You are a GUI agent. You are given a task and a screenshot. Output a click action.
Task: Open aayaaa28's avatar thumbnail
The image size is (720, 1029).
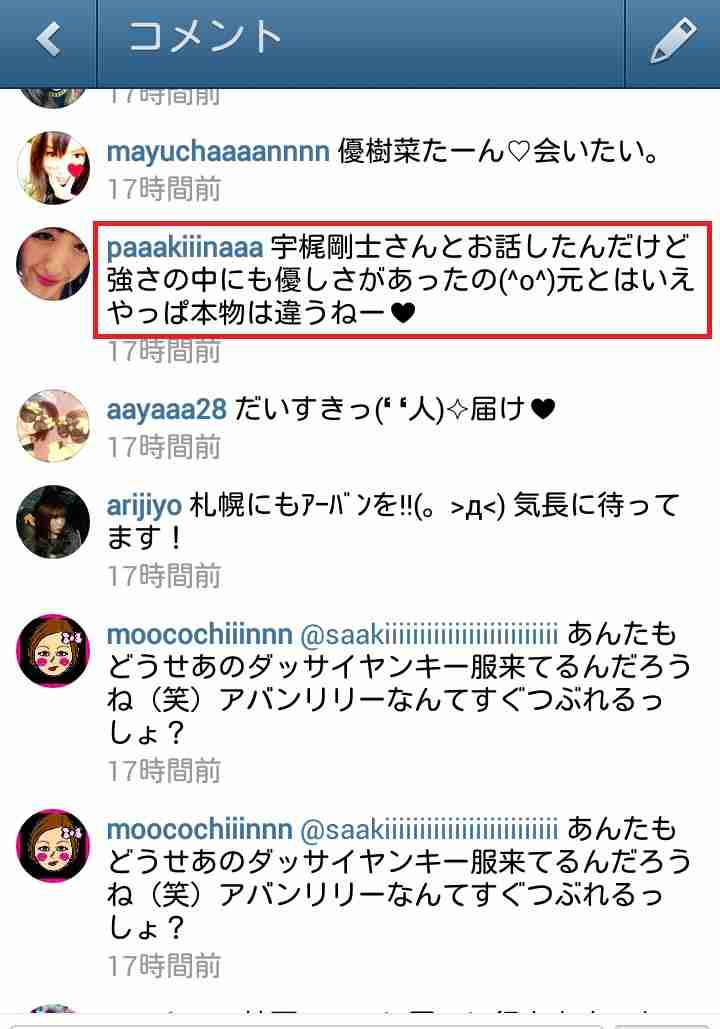tap(53, 426)
